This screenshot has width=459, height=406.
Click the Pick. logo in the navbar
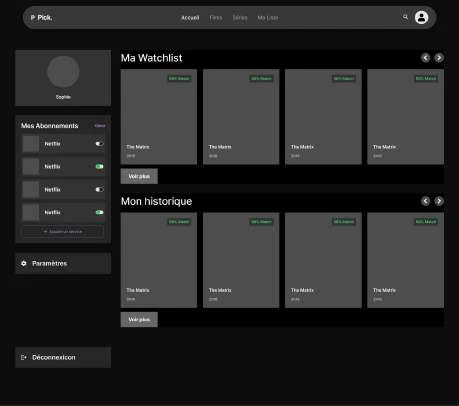point(41,18)
